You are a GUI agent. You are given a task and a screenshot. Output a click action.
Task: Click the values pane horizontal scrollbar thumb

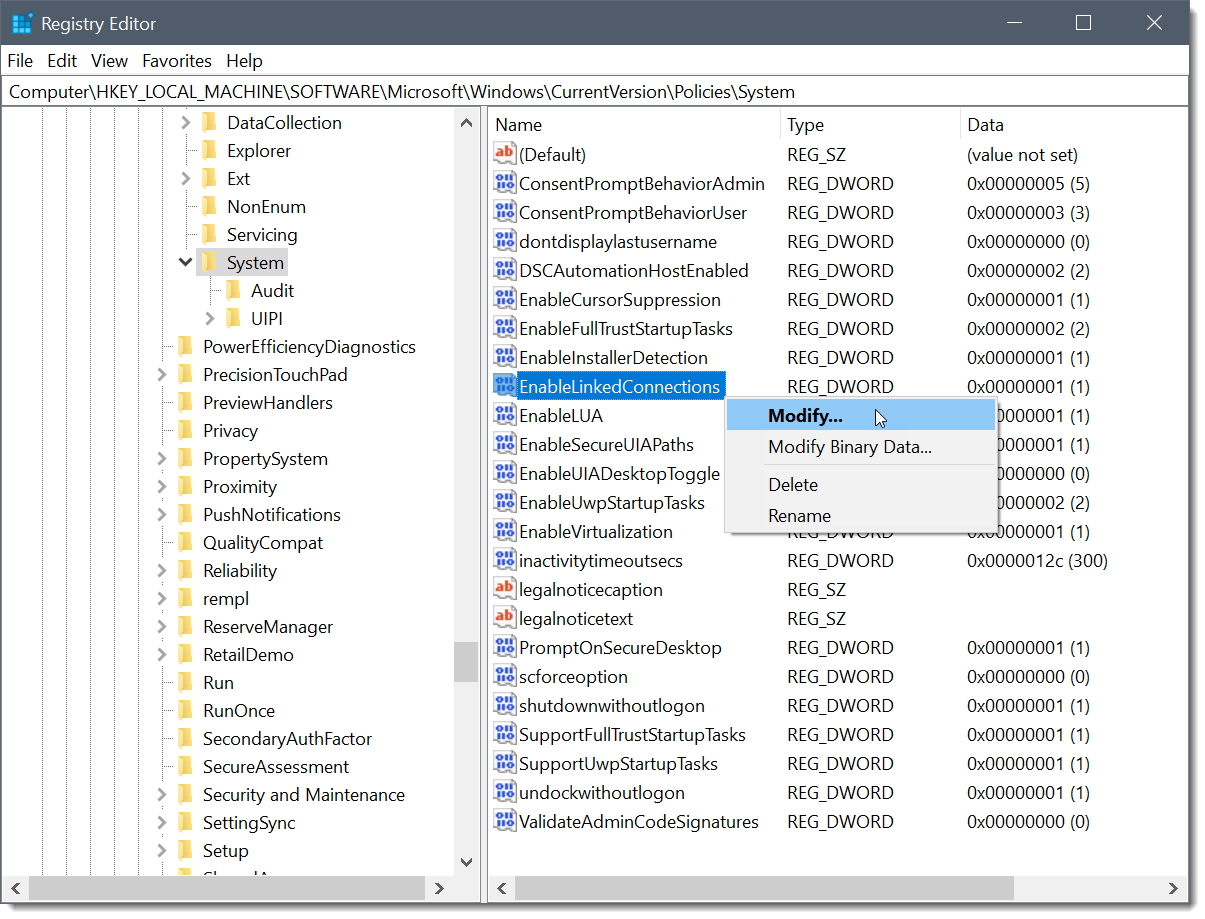[764, 887]
